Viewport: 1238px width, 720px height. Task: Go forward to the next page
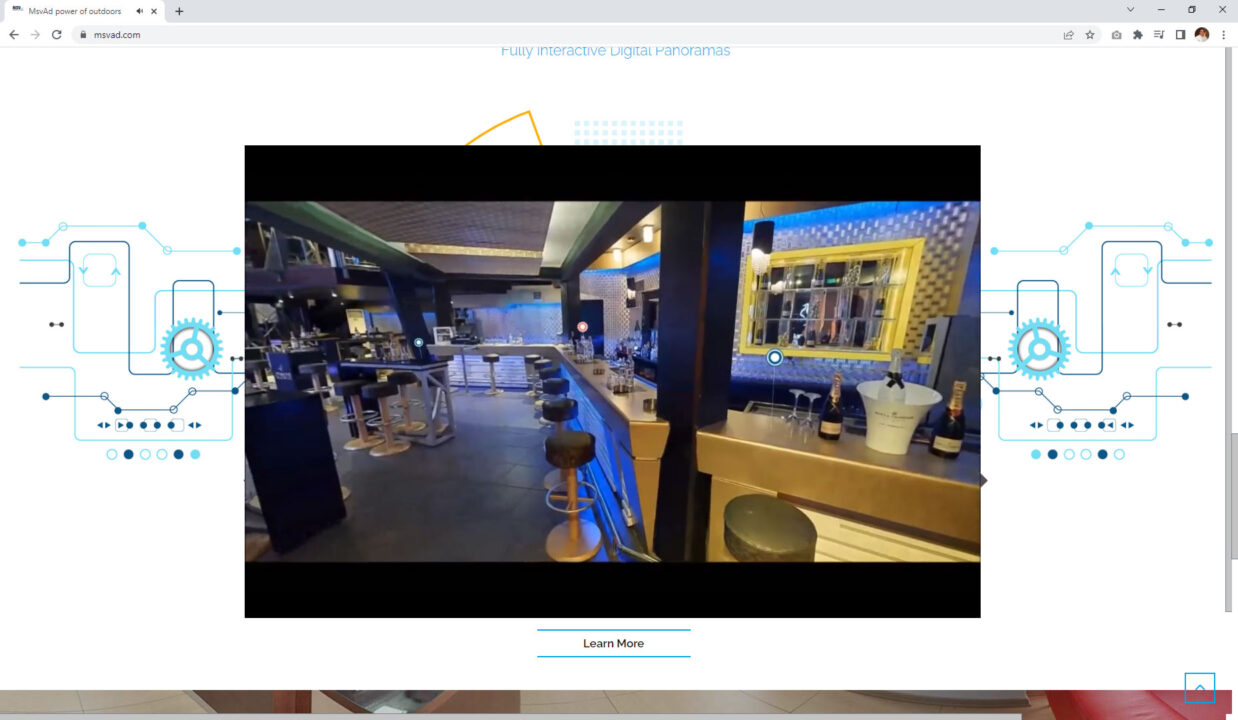click(35, 34)
